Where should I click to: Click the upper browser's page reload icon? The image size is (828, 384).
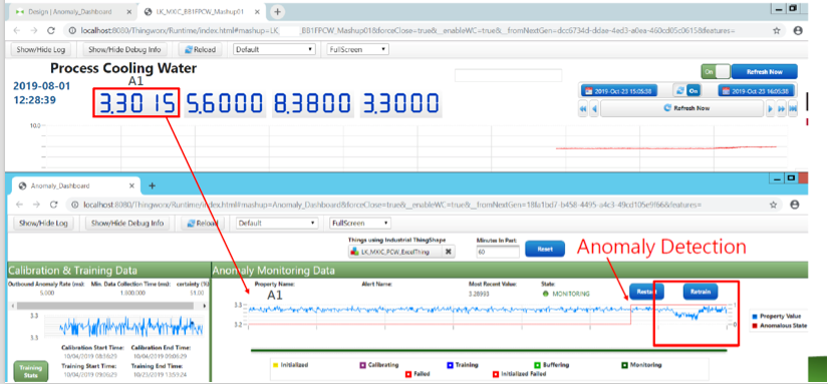[51, 31]
